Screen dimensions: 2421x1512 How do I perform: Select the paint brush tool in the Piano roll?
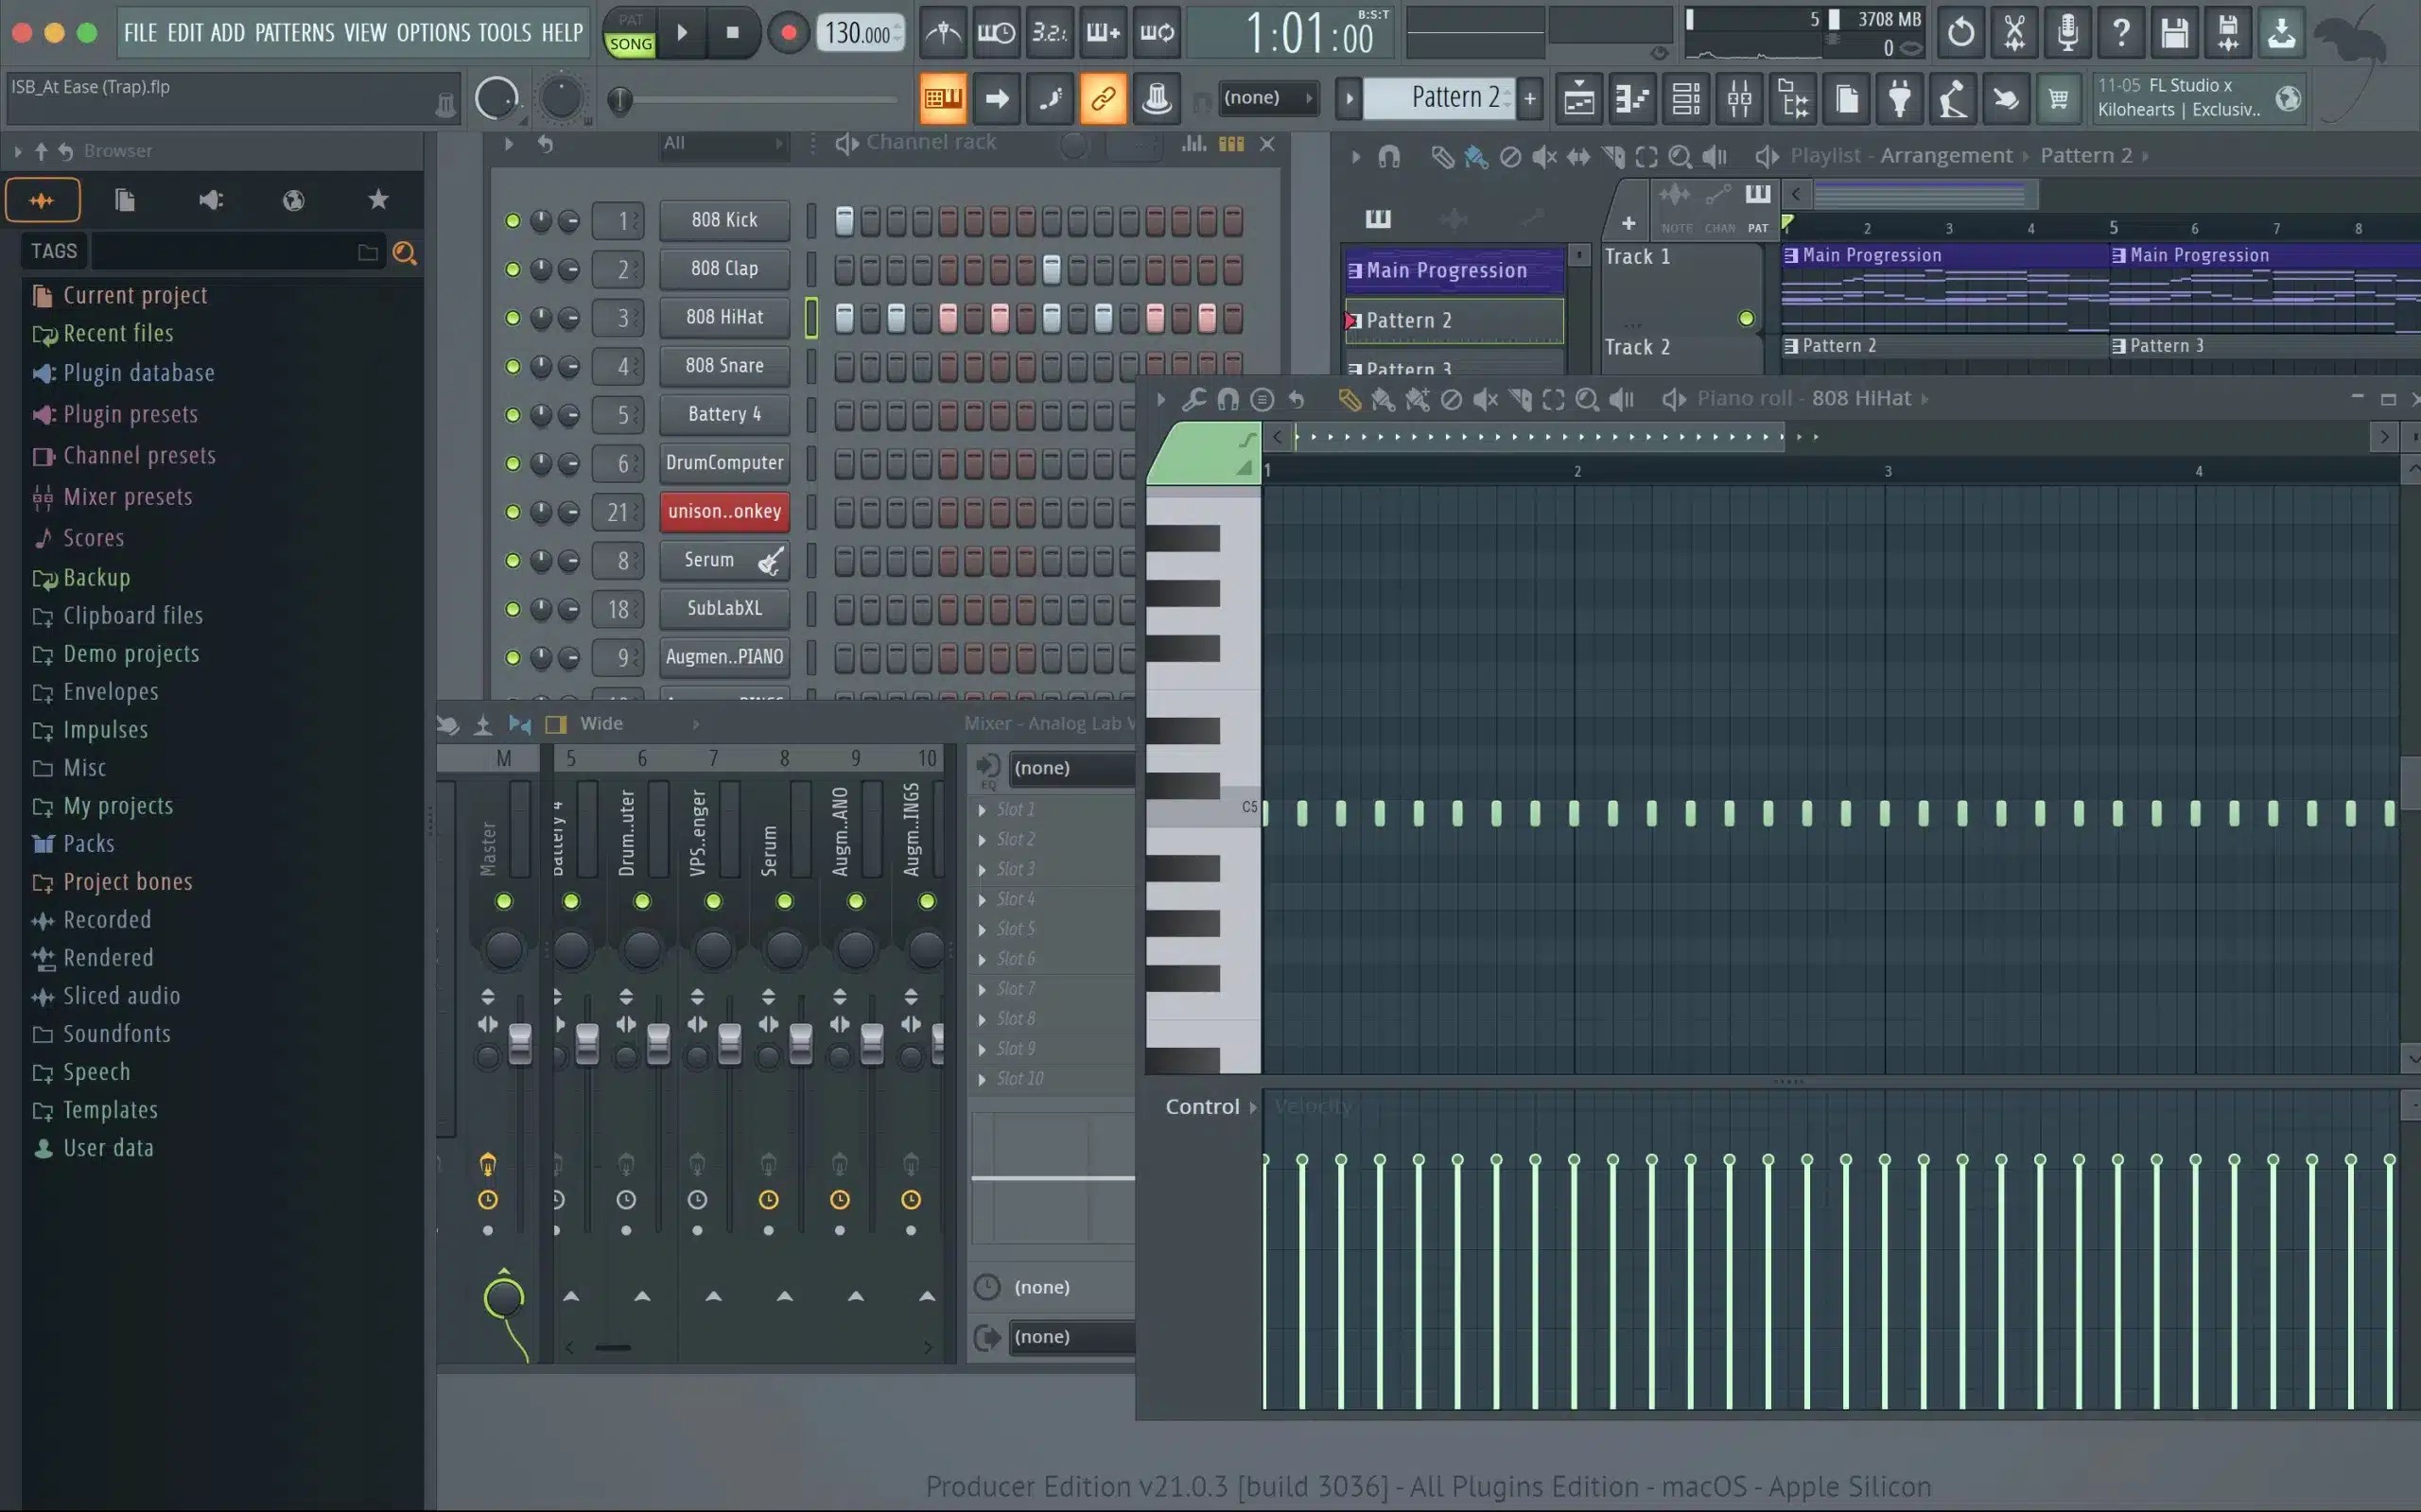(x=1385, y=399)
